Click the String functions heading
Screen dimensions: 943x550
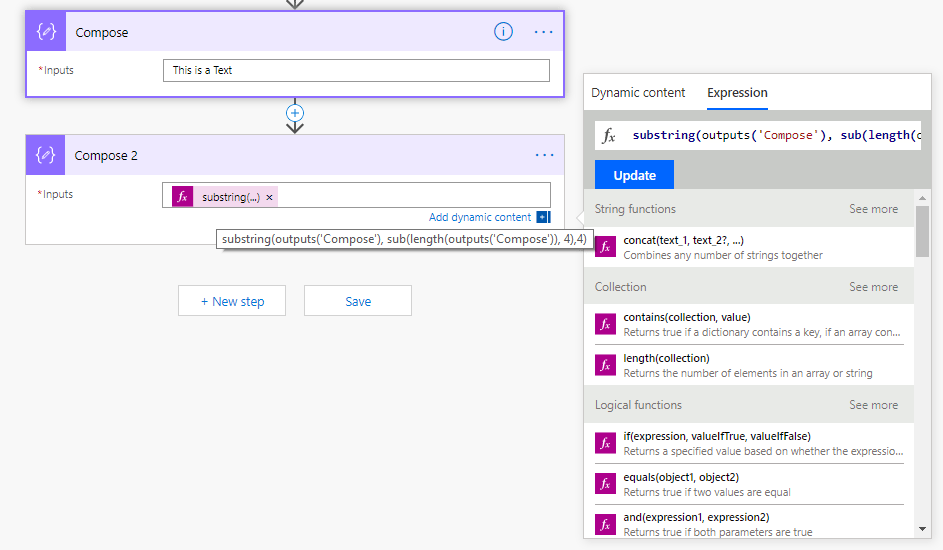(x=635, y=209)
